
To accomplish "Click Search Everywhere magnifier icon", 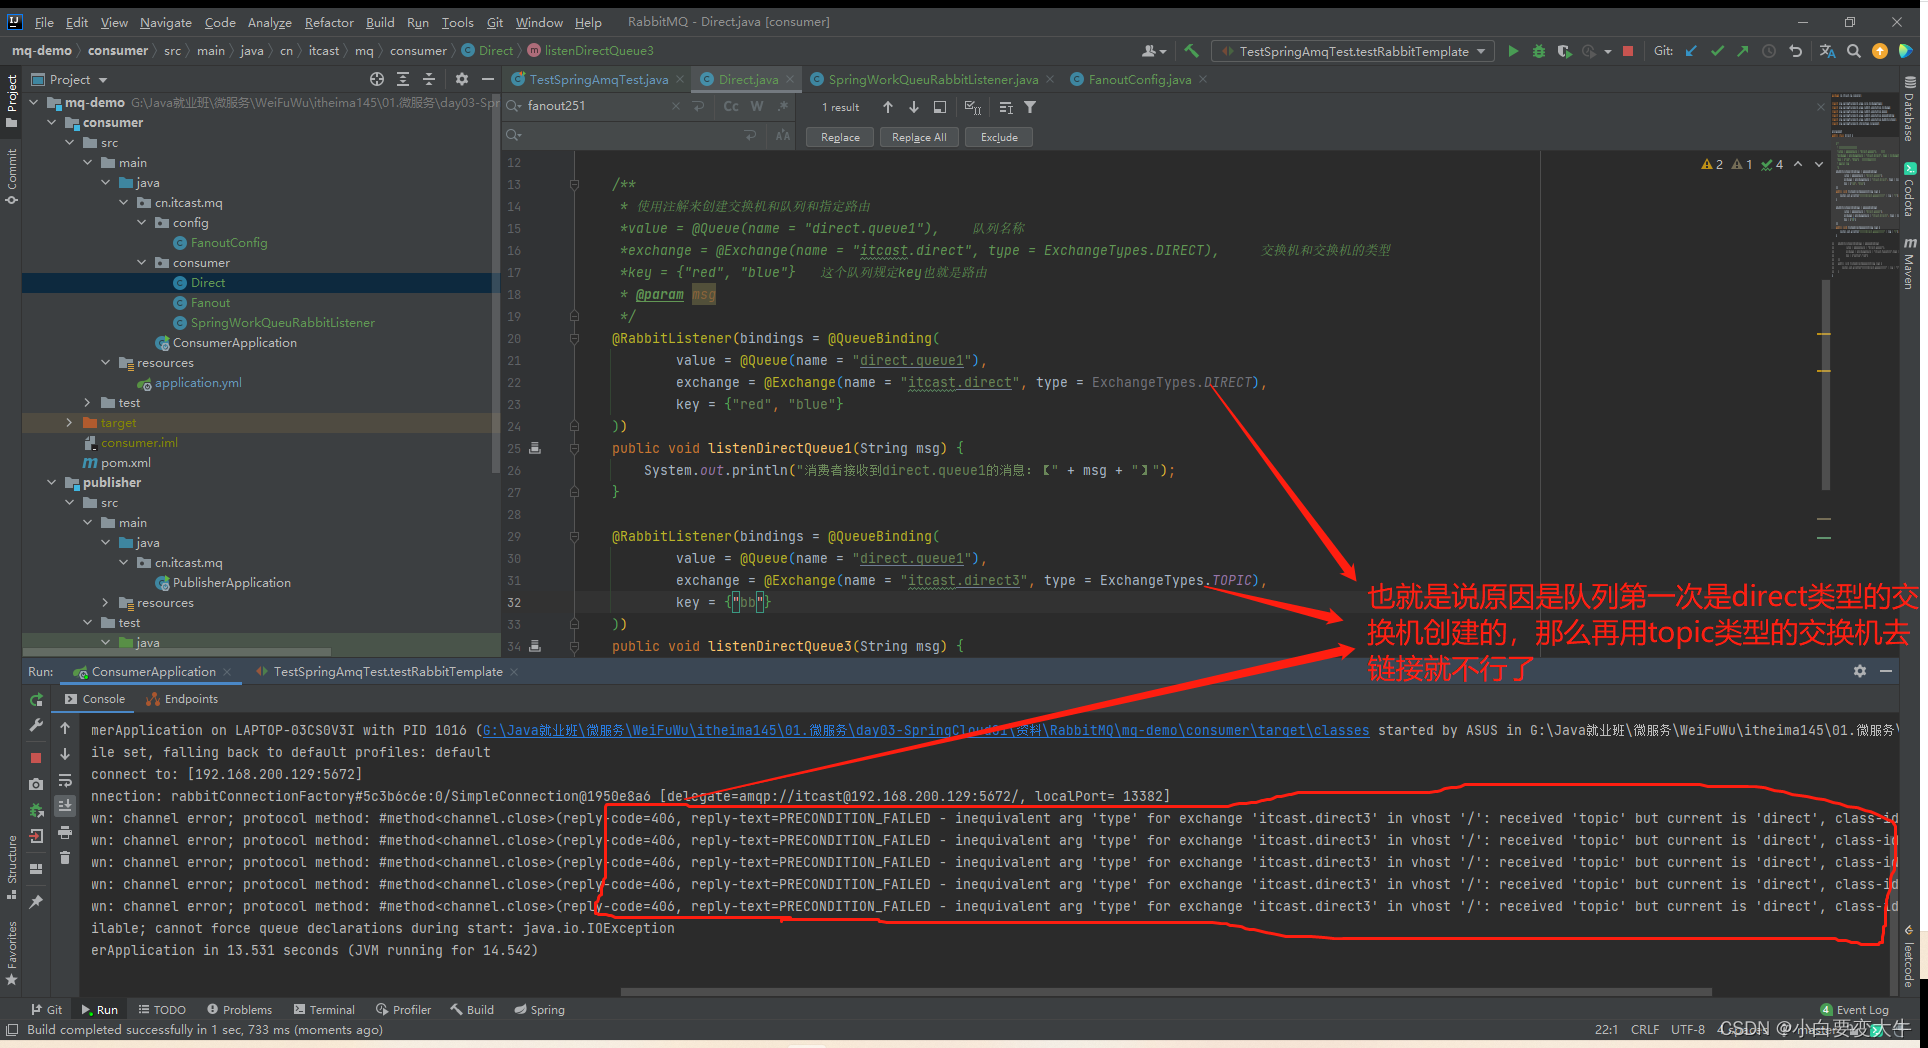I will tap(1854, 51).
